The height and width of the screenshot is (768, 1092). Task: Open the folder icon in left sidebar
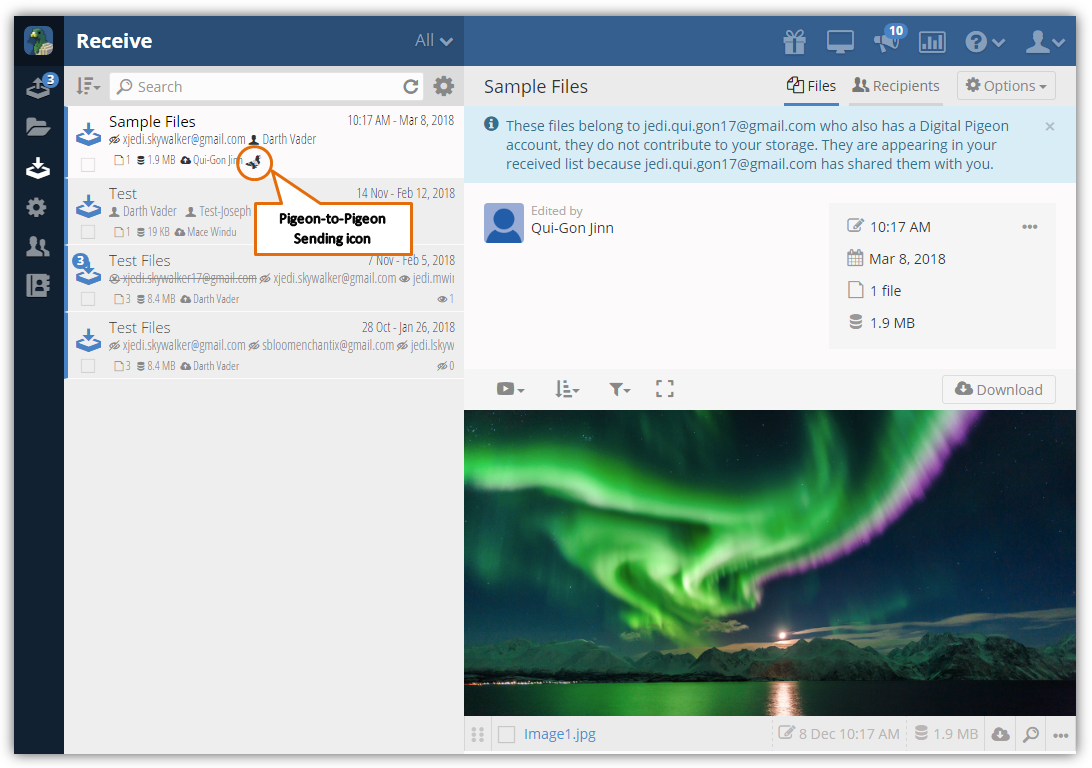tap(37, 127)
